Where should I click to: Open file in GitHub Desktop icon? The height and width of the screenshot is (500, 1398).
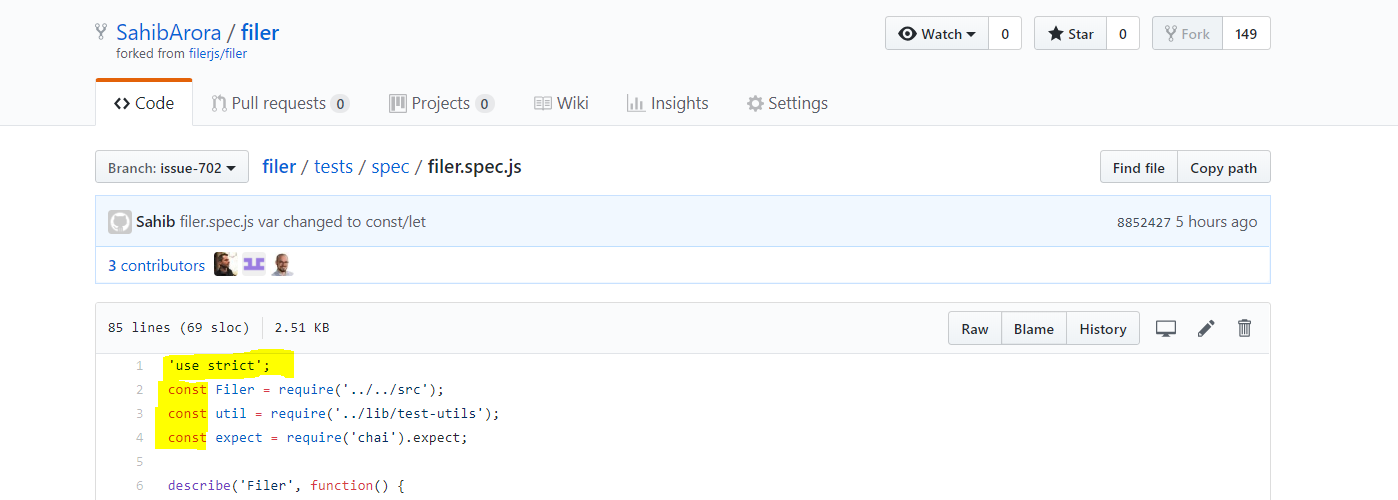[x=1165, y=328]
